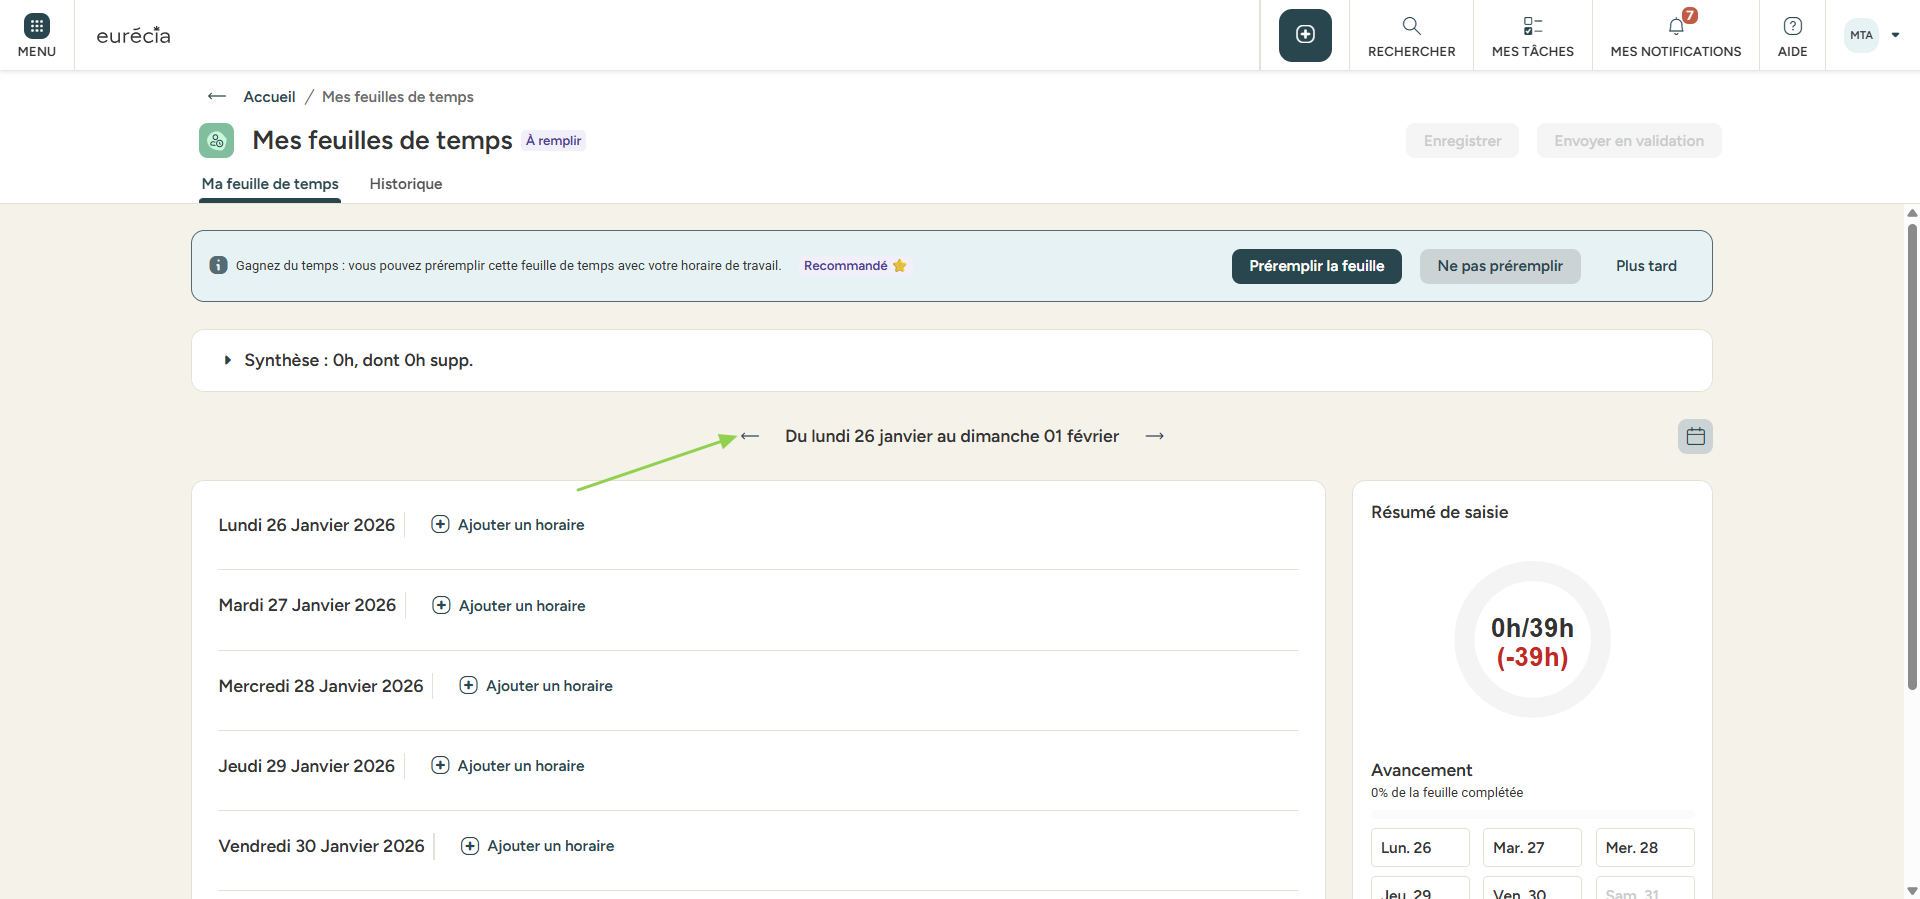Go to previous week arrow
The width and height of the screenshot is (1920, 899).
[750, 436]
